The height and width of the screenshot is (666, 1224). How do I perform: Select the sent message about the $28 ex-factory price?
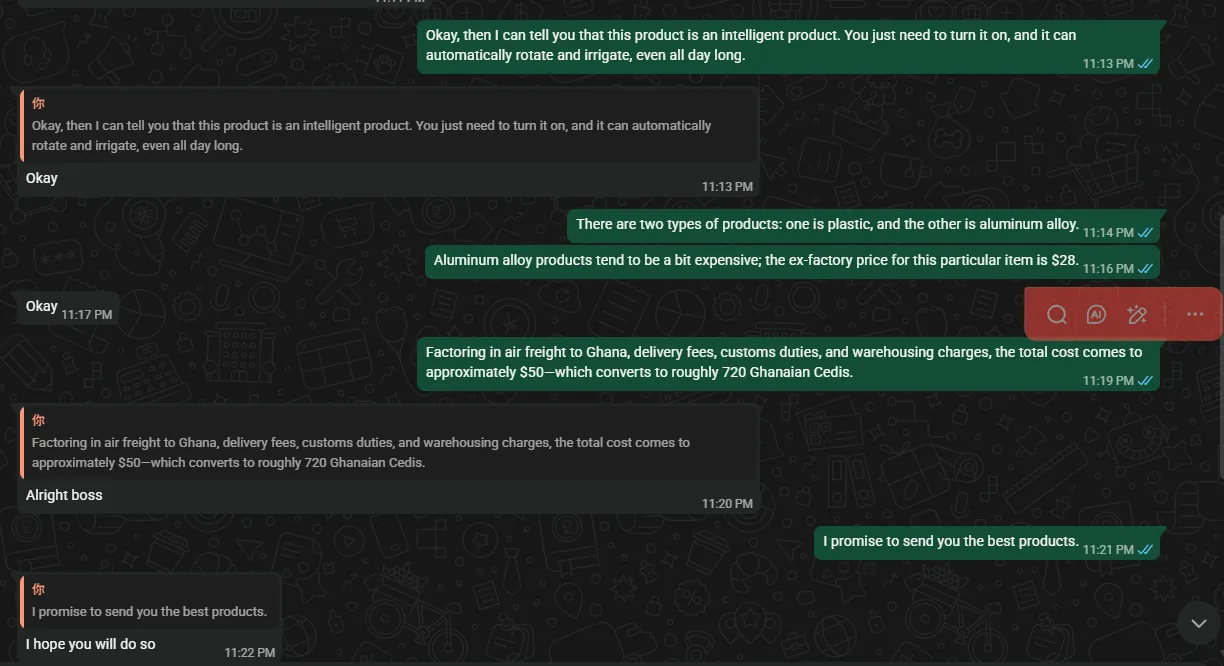(x=755, y=260)
